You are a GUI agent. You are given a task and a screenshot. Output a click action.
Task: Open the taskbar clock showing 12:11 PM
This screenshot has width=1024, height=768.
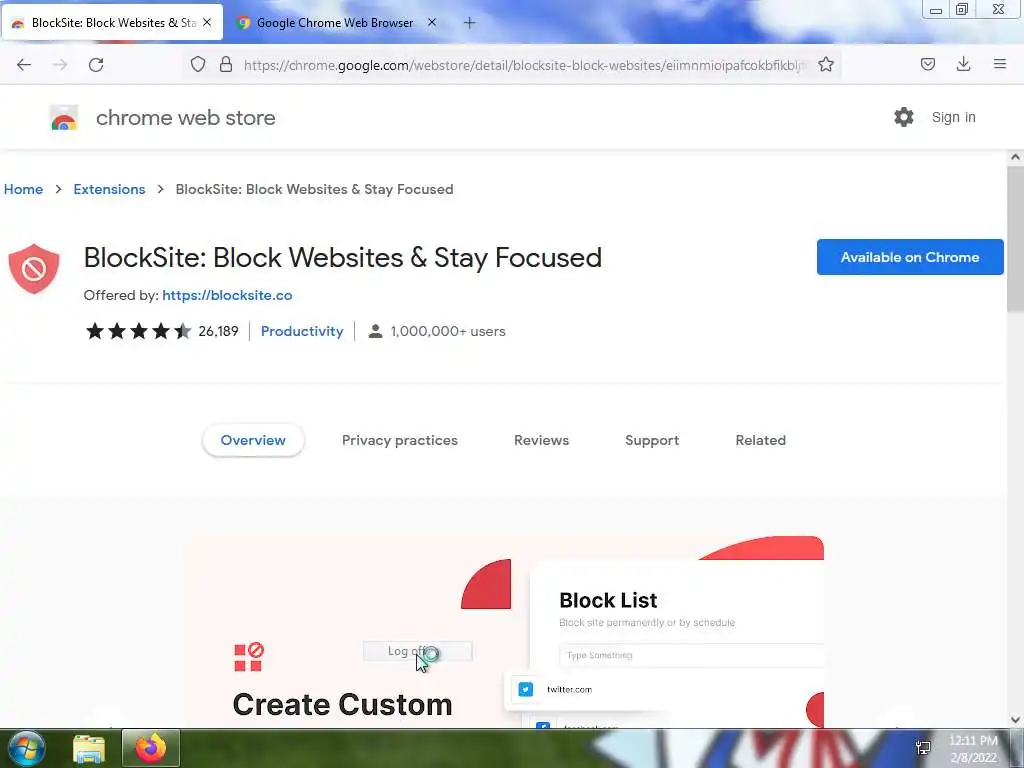pyautogui.click(x=973, y=749)
